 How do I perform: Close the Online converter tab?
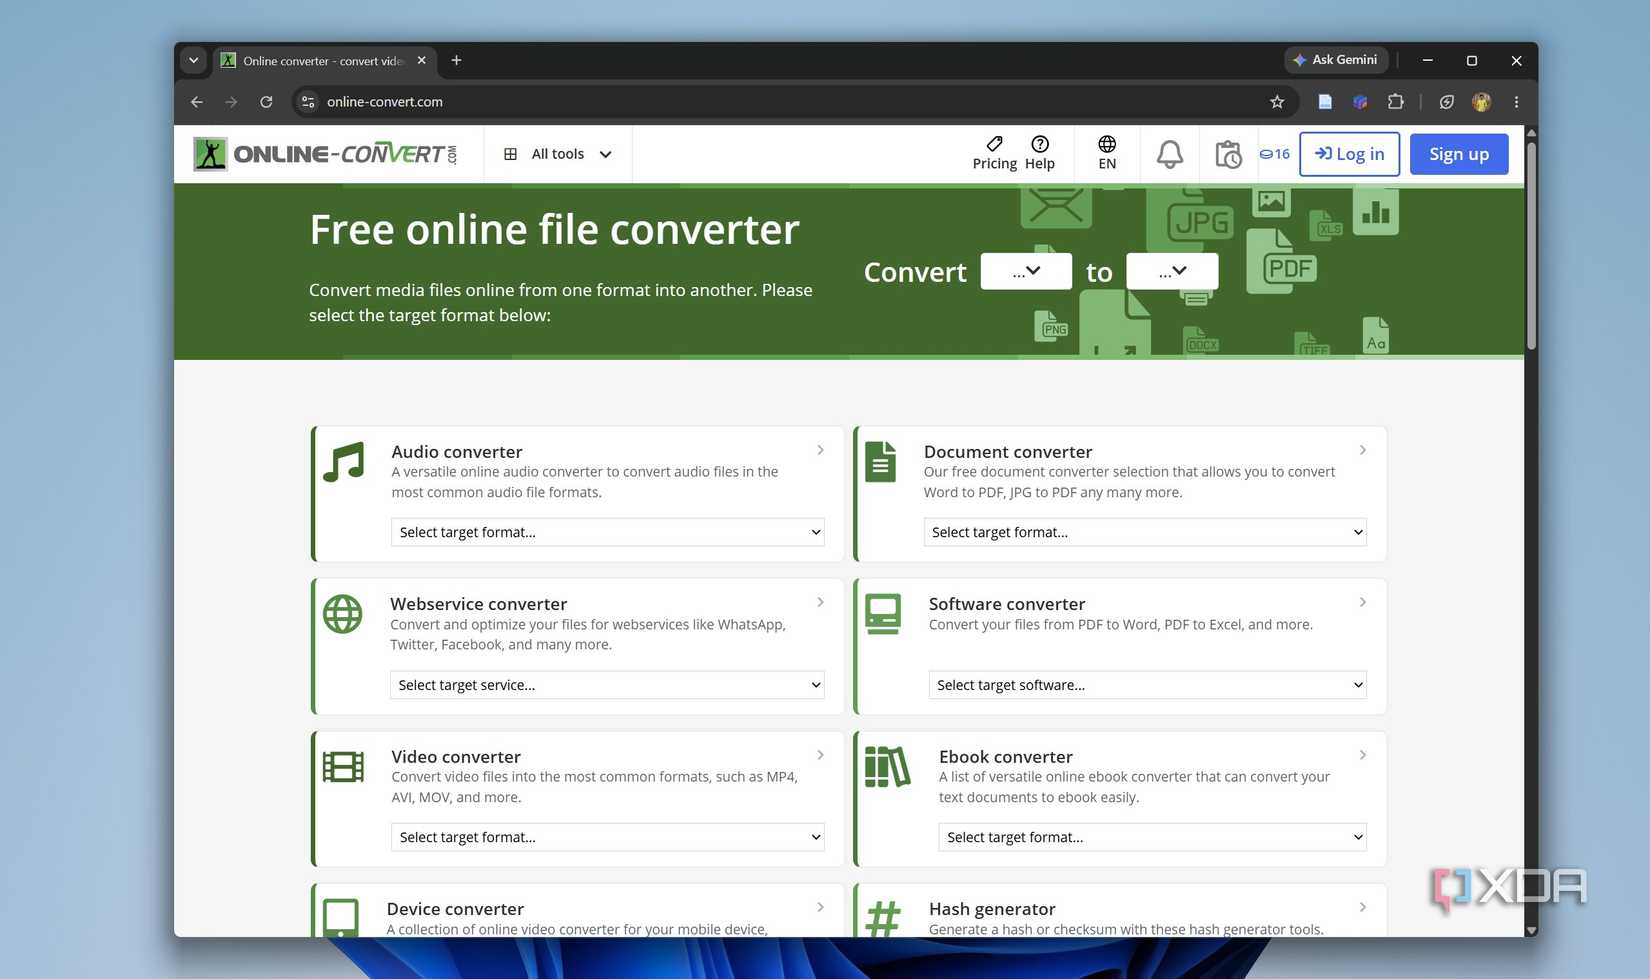click(x=422, y=60)
